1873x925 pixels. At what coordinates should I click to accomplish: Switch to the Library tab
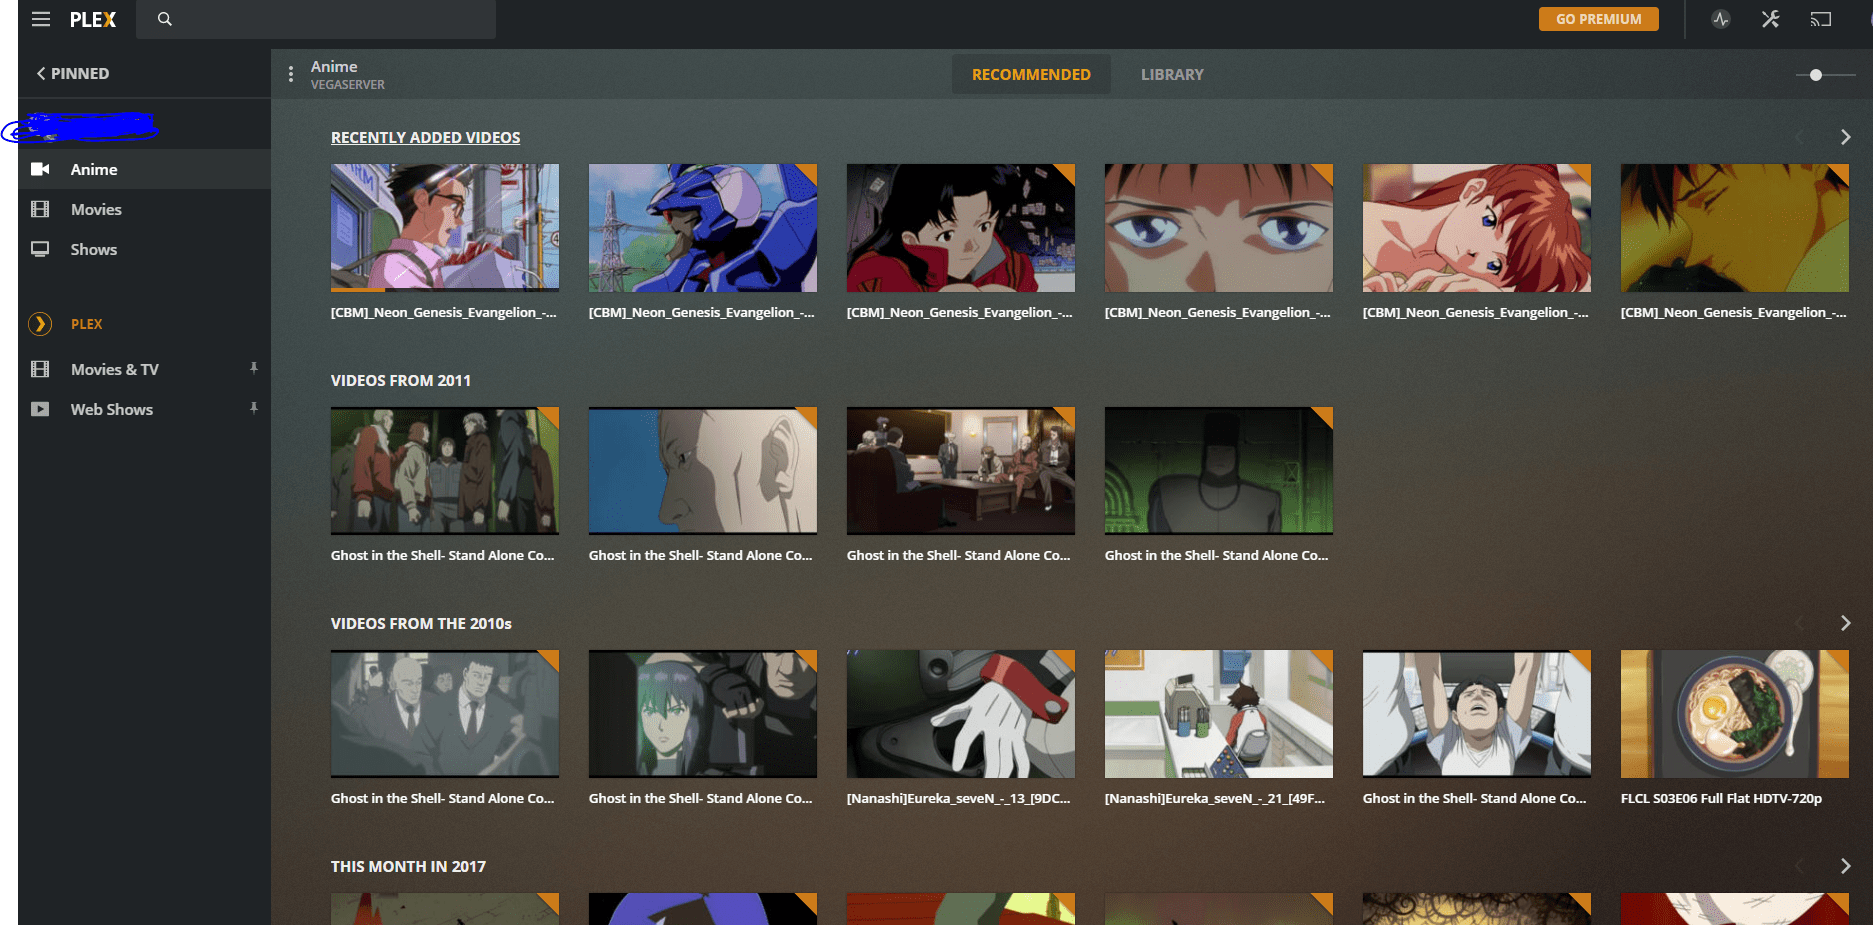tap(1172, 74)
